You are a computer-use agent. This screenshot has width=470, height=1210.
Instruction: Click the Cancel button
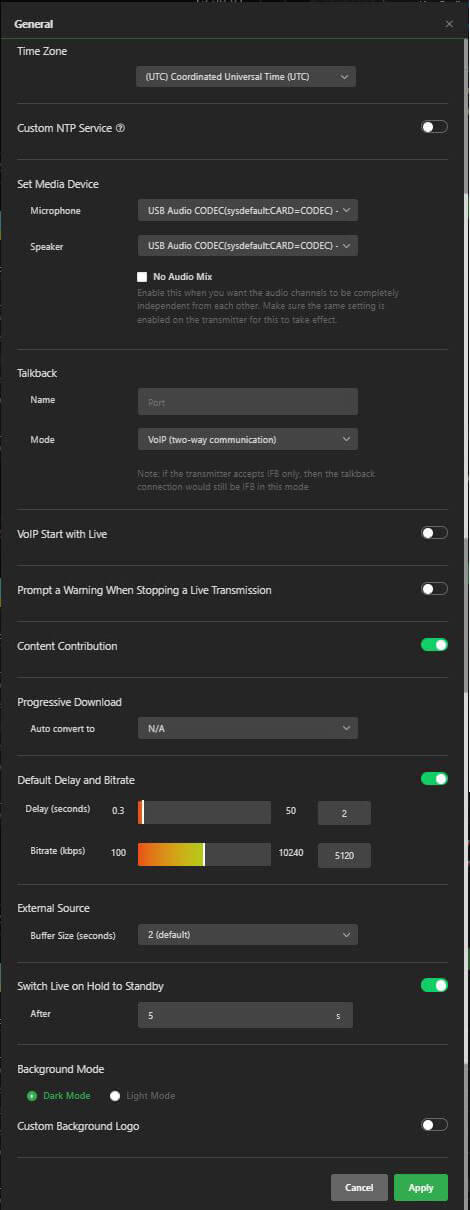point(359,1187)
